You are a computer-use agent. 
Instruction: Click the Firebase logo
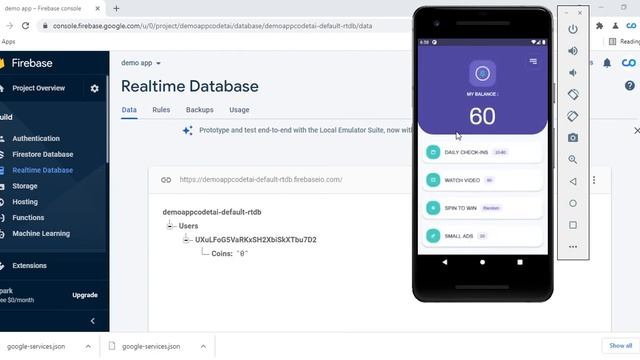click(x=27, y=63)
